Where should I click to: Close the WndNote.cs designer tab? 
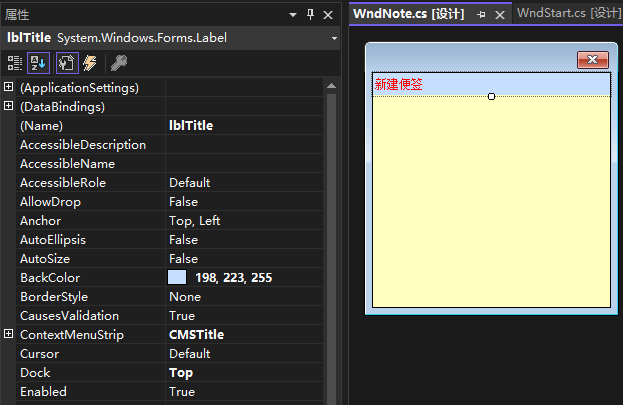click(500, 14)
